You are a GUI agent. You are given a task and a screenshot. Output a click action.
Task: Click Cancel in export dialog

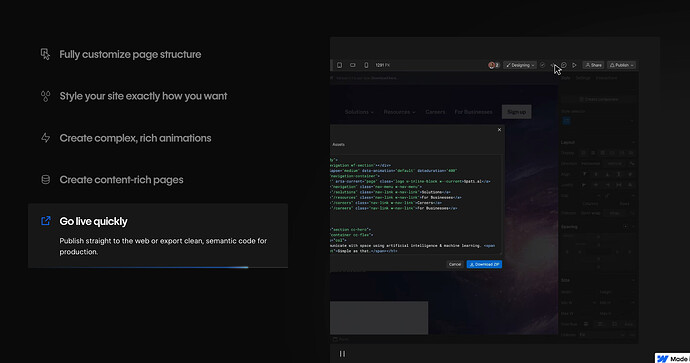(455, 264)
